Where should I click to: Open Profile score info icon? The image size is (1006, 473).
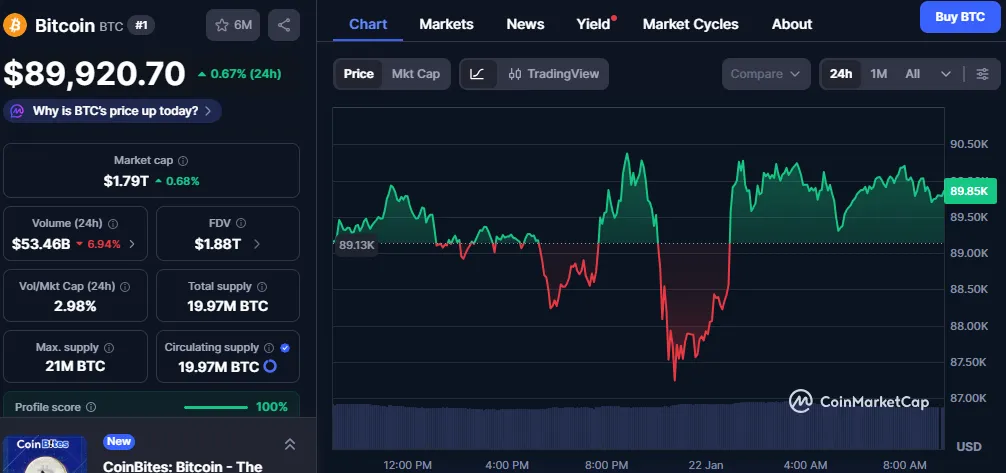91,407
